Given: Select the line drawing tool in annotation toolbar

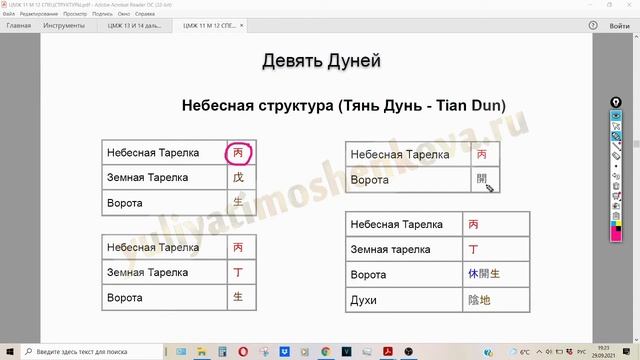Looking at the screenshot, I should (616, 146).
